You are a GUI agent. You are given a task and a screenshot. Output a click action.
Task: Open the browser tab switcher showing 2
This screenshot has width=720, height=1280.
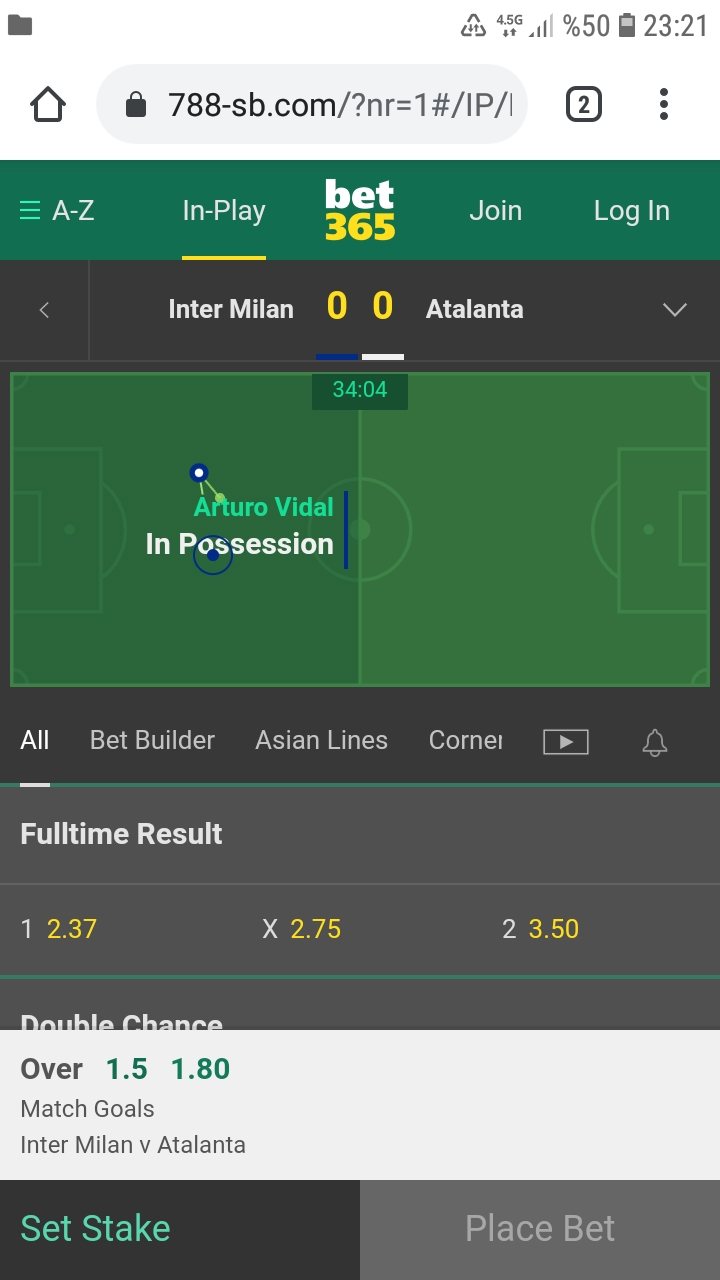coord(584,104)
